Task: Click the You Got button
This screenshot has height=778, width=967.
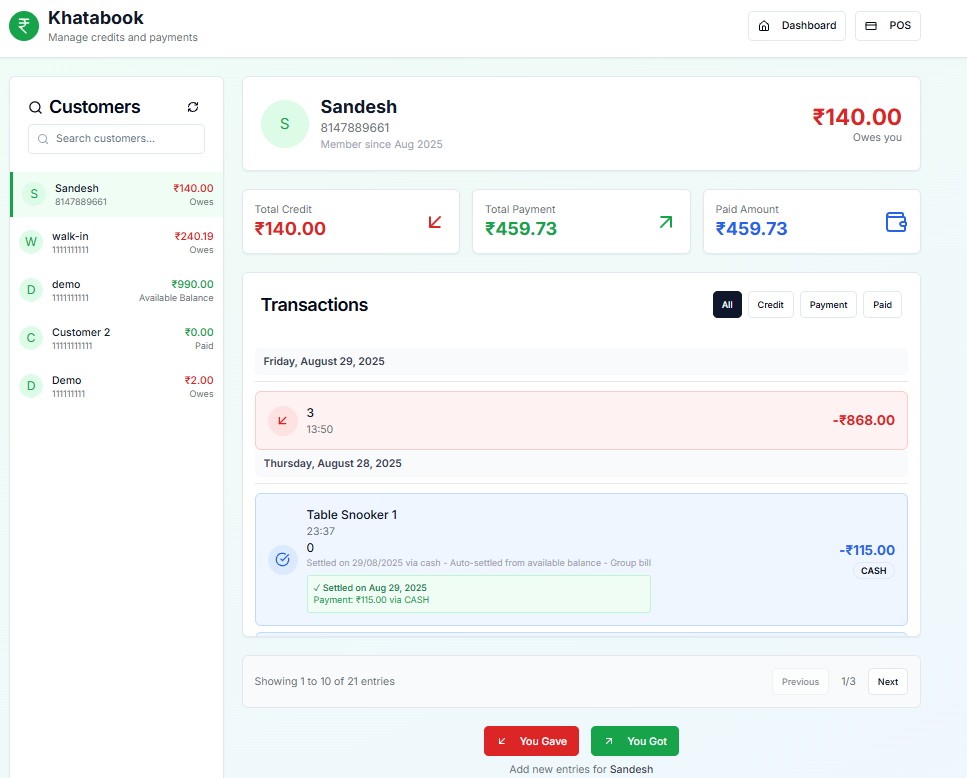Action: (x=634, y=741)
